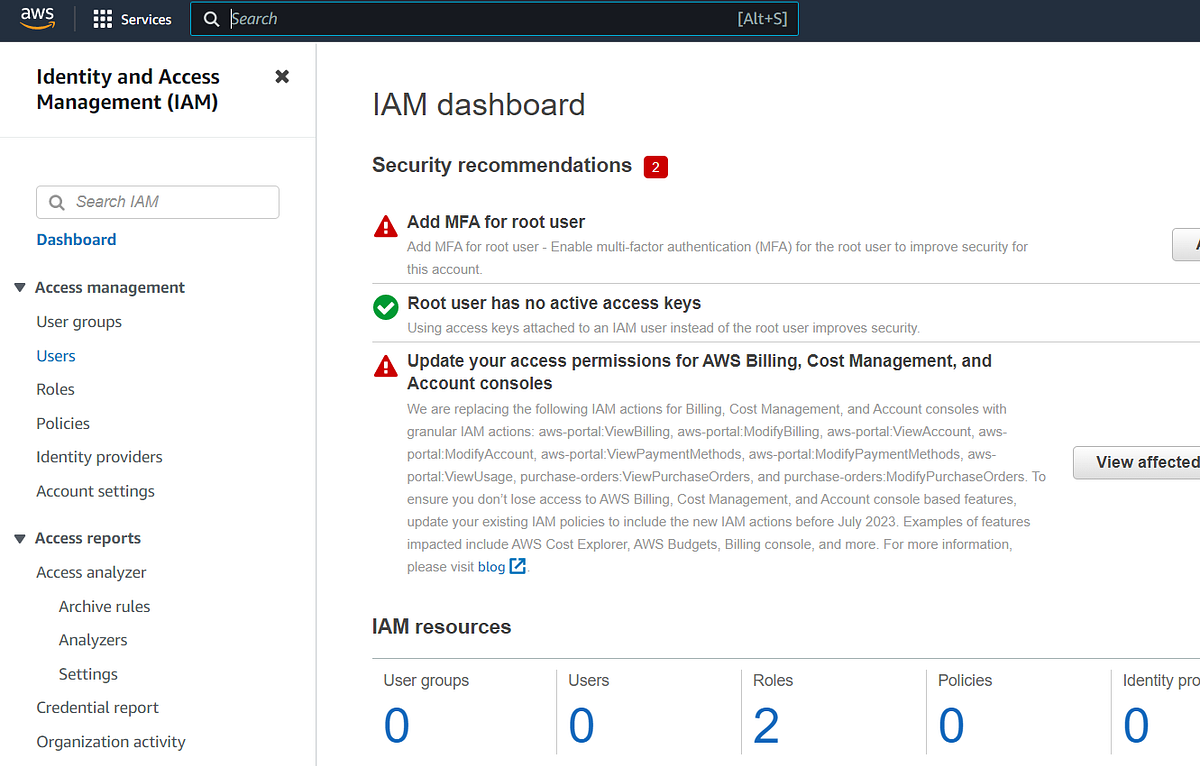Image resolution: width=1200 pixels, height=766 pixels.
Task: Expand Archive rules under Access analyzer
Action: pos(104,606)
